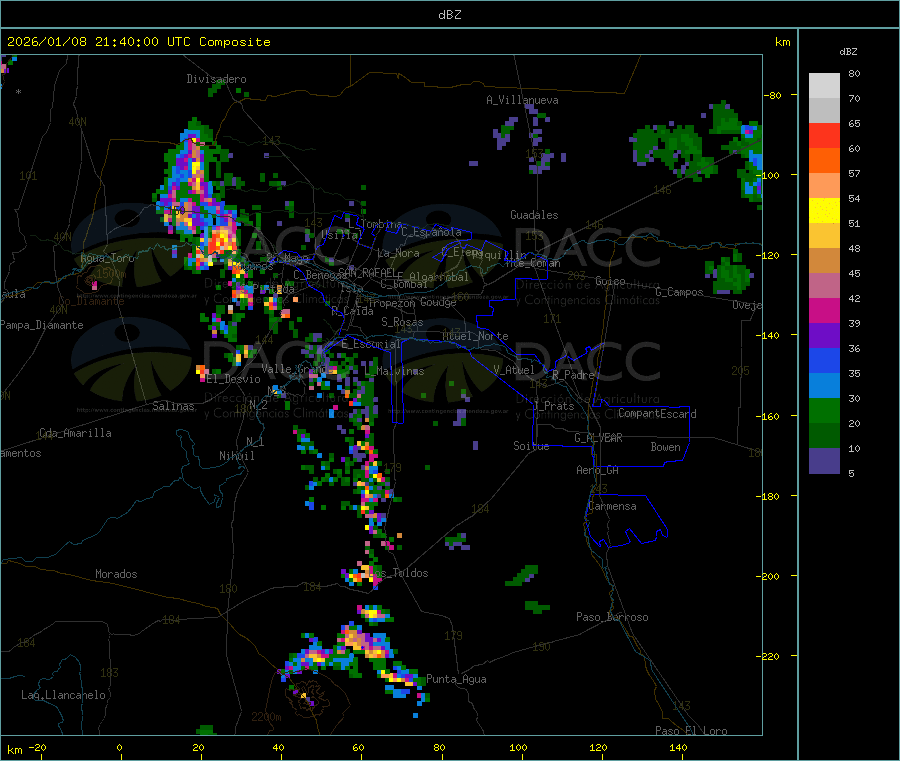Image resolution: width=900 pixels, height=761 pixels.
Task: Pick the slate purple 5–10 dBZ legend swatch
Action: pos(824,461)
